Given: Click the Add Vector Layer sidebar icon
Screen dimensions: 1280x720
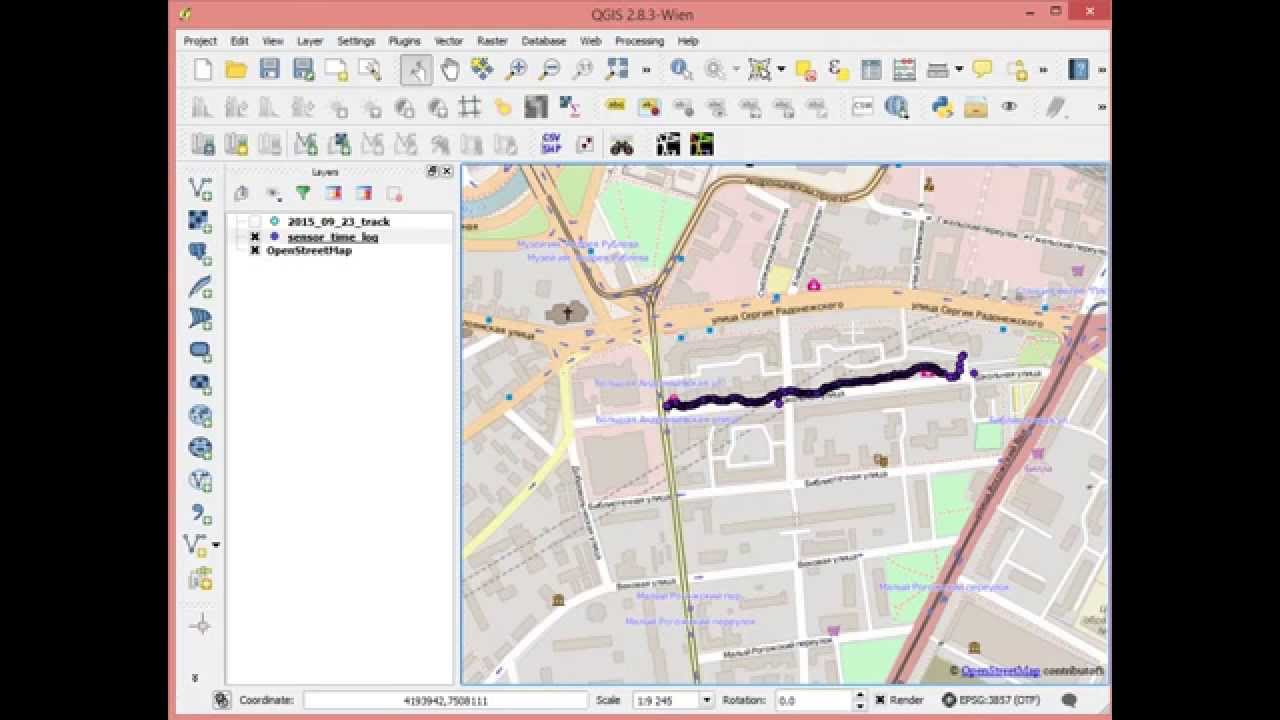Looking at the screenshot, I should (x=200, y=189).
